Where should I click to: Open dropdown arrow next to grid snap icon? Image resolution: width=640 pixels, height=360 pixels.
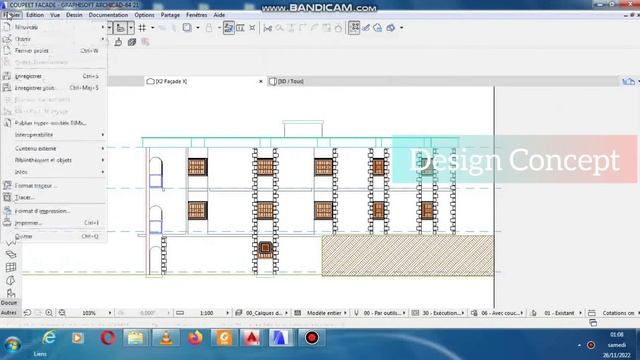(153, 28)
